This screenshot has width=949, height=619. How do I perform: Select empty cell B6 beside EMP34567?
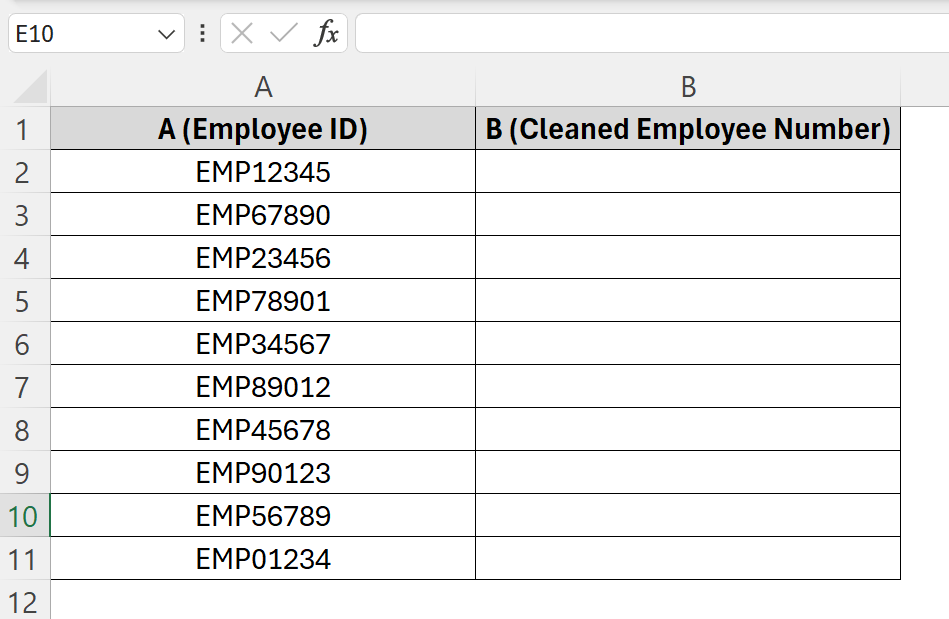pos(688,344)
